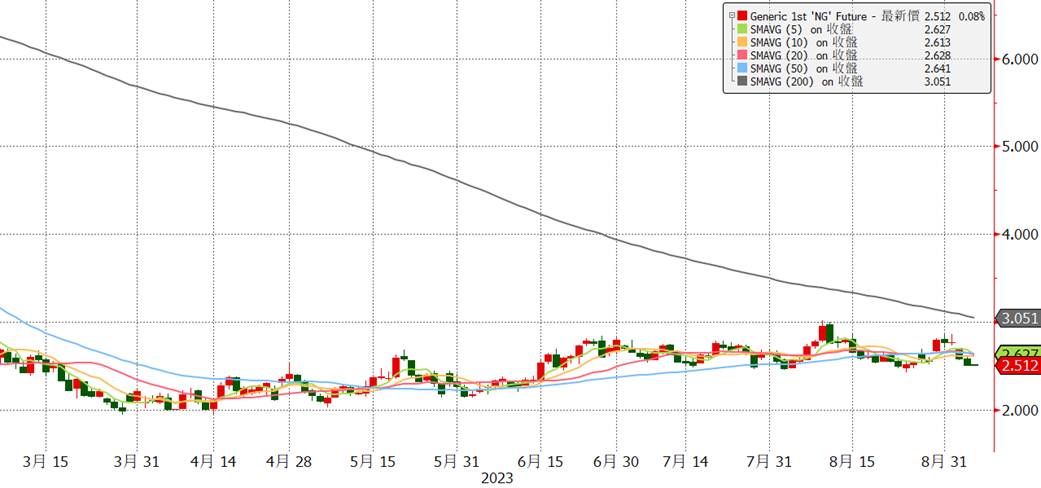Open the blue SMAVG (50) color swatch
The height and width of the screenshot is (488, 1041).
click(742, 68)
